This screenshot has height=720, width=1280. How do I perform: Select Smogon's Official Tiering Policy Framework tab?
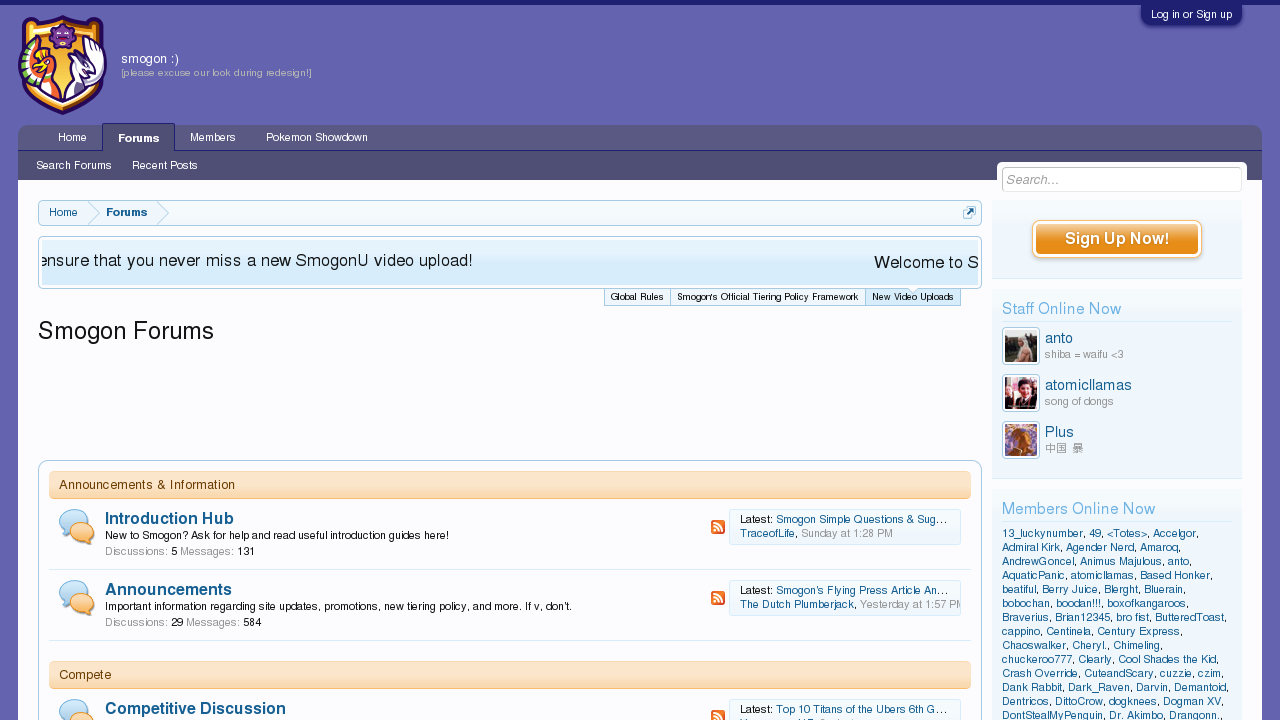(768, 297)
